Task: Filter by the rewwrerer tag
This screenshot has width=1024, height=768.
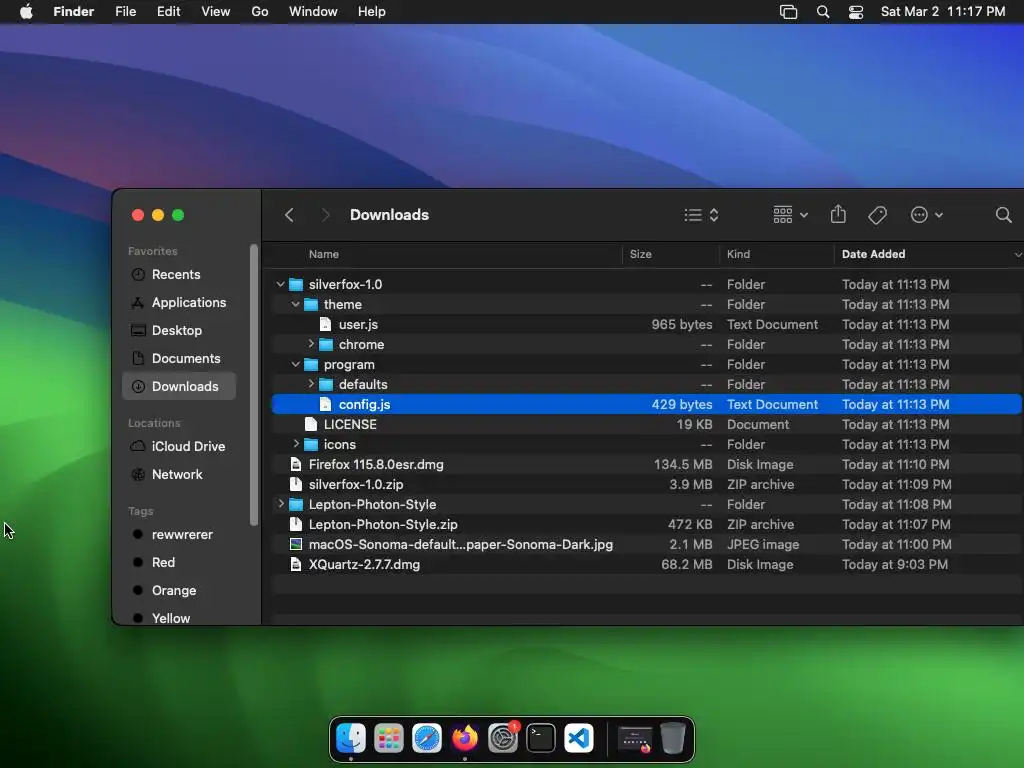Action: click(x=178, y=534)
